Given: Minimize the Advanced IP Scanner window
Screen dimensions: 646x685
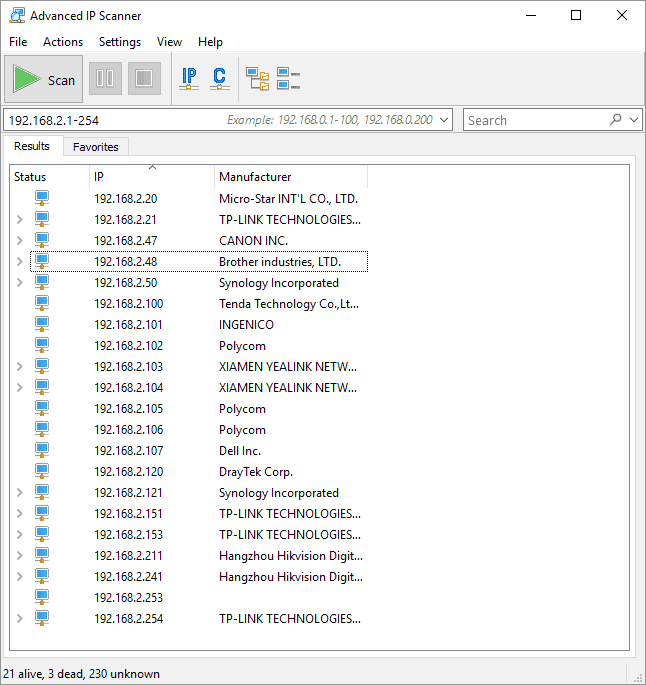Looking at the screenshot, I should 531,15.
